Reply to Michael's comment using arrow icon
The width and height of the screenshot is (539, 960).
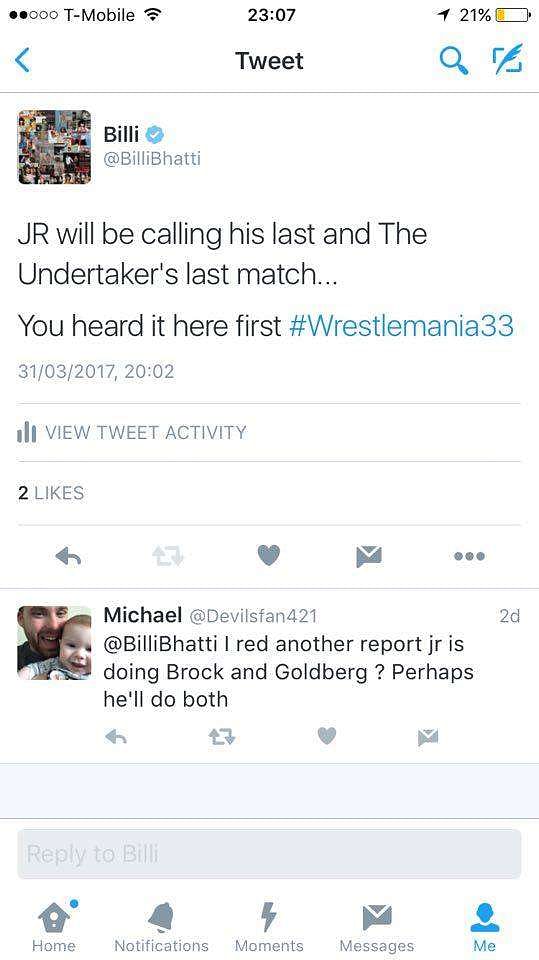pos(116,737)
